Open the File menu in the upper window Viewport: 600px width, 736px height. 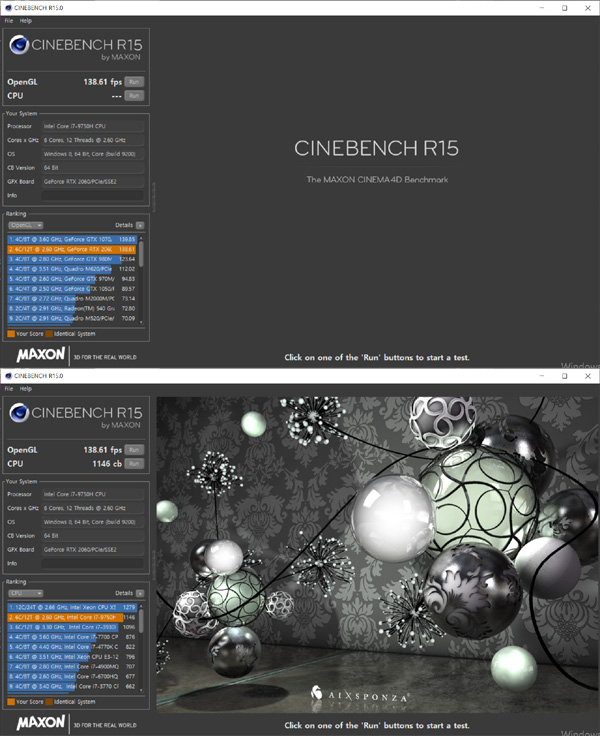coord(9,21)
